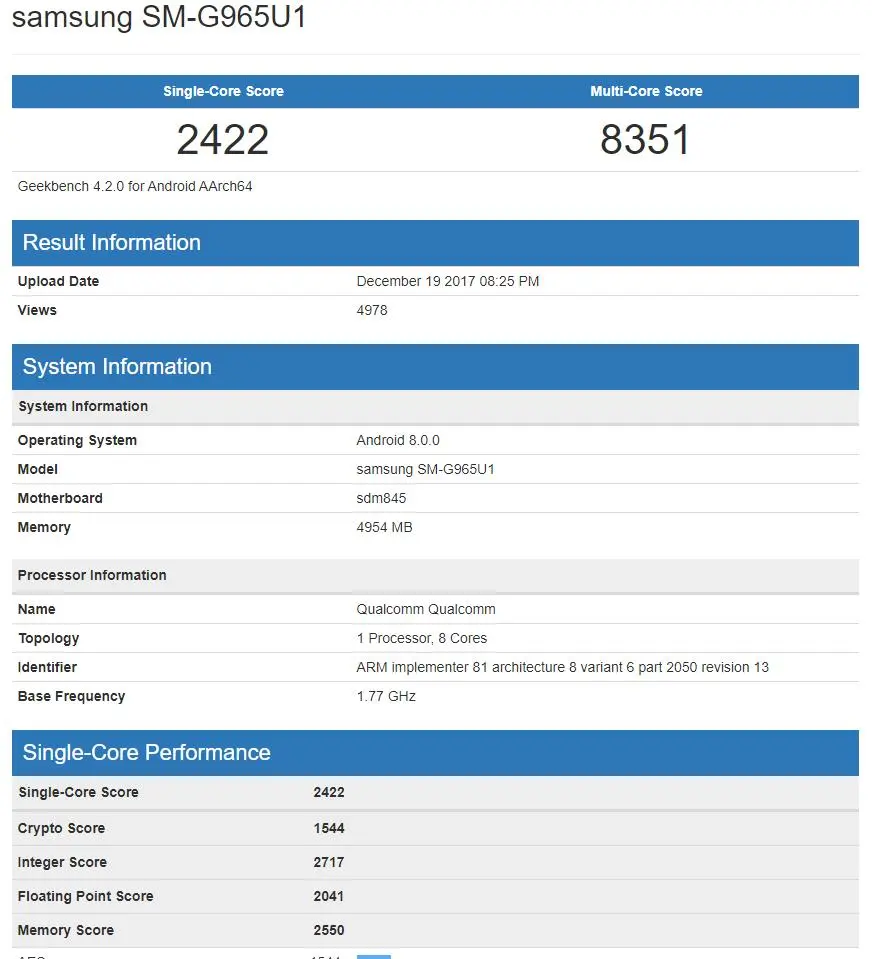Select the Model value 'samsung SM-G965U1'

tap(426, 469)
